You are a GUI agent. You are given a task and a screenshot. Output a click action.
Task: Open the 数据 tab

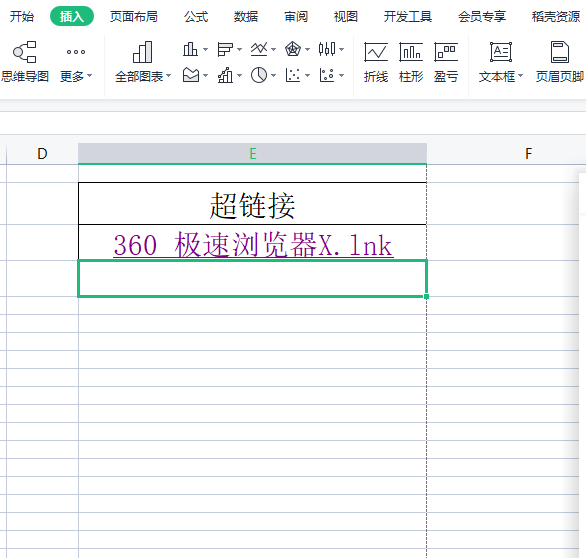click(246, 16)
